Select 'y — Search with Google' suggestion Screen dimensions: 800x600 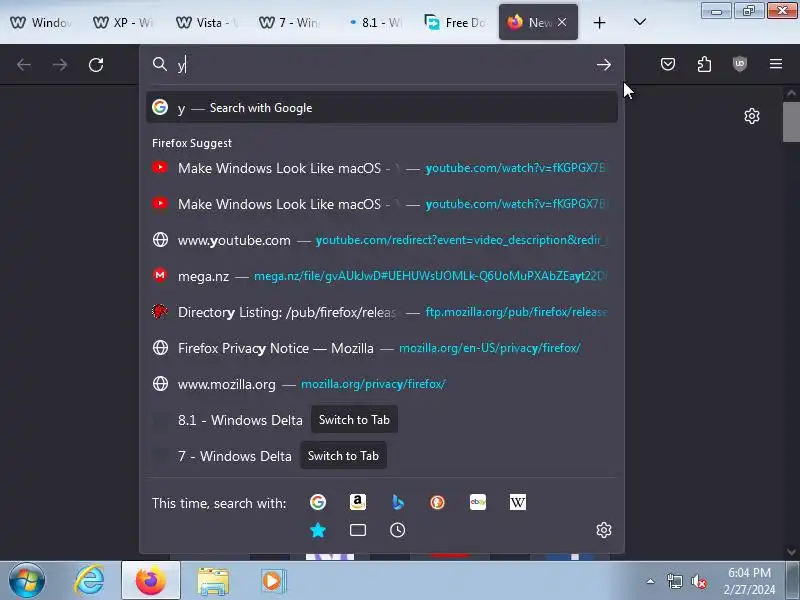[x=382, y=108]
